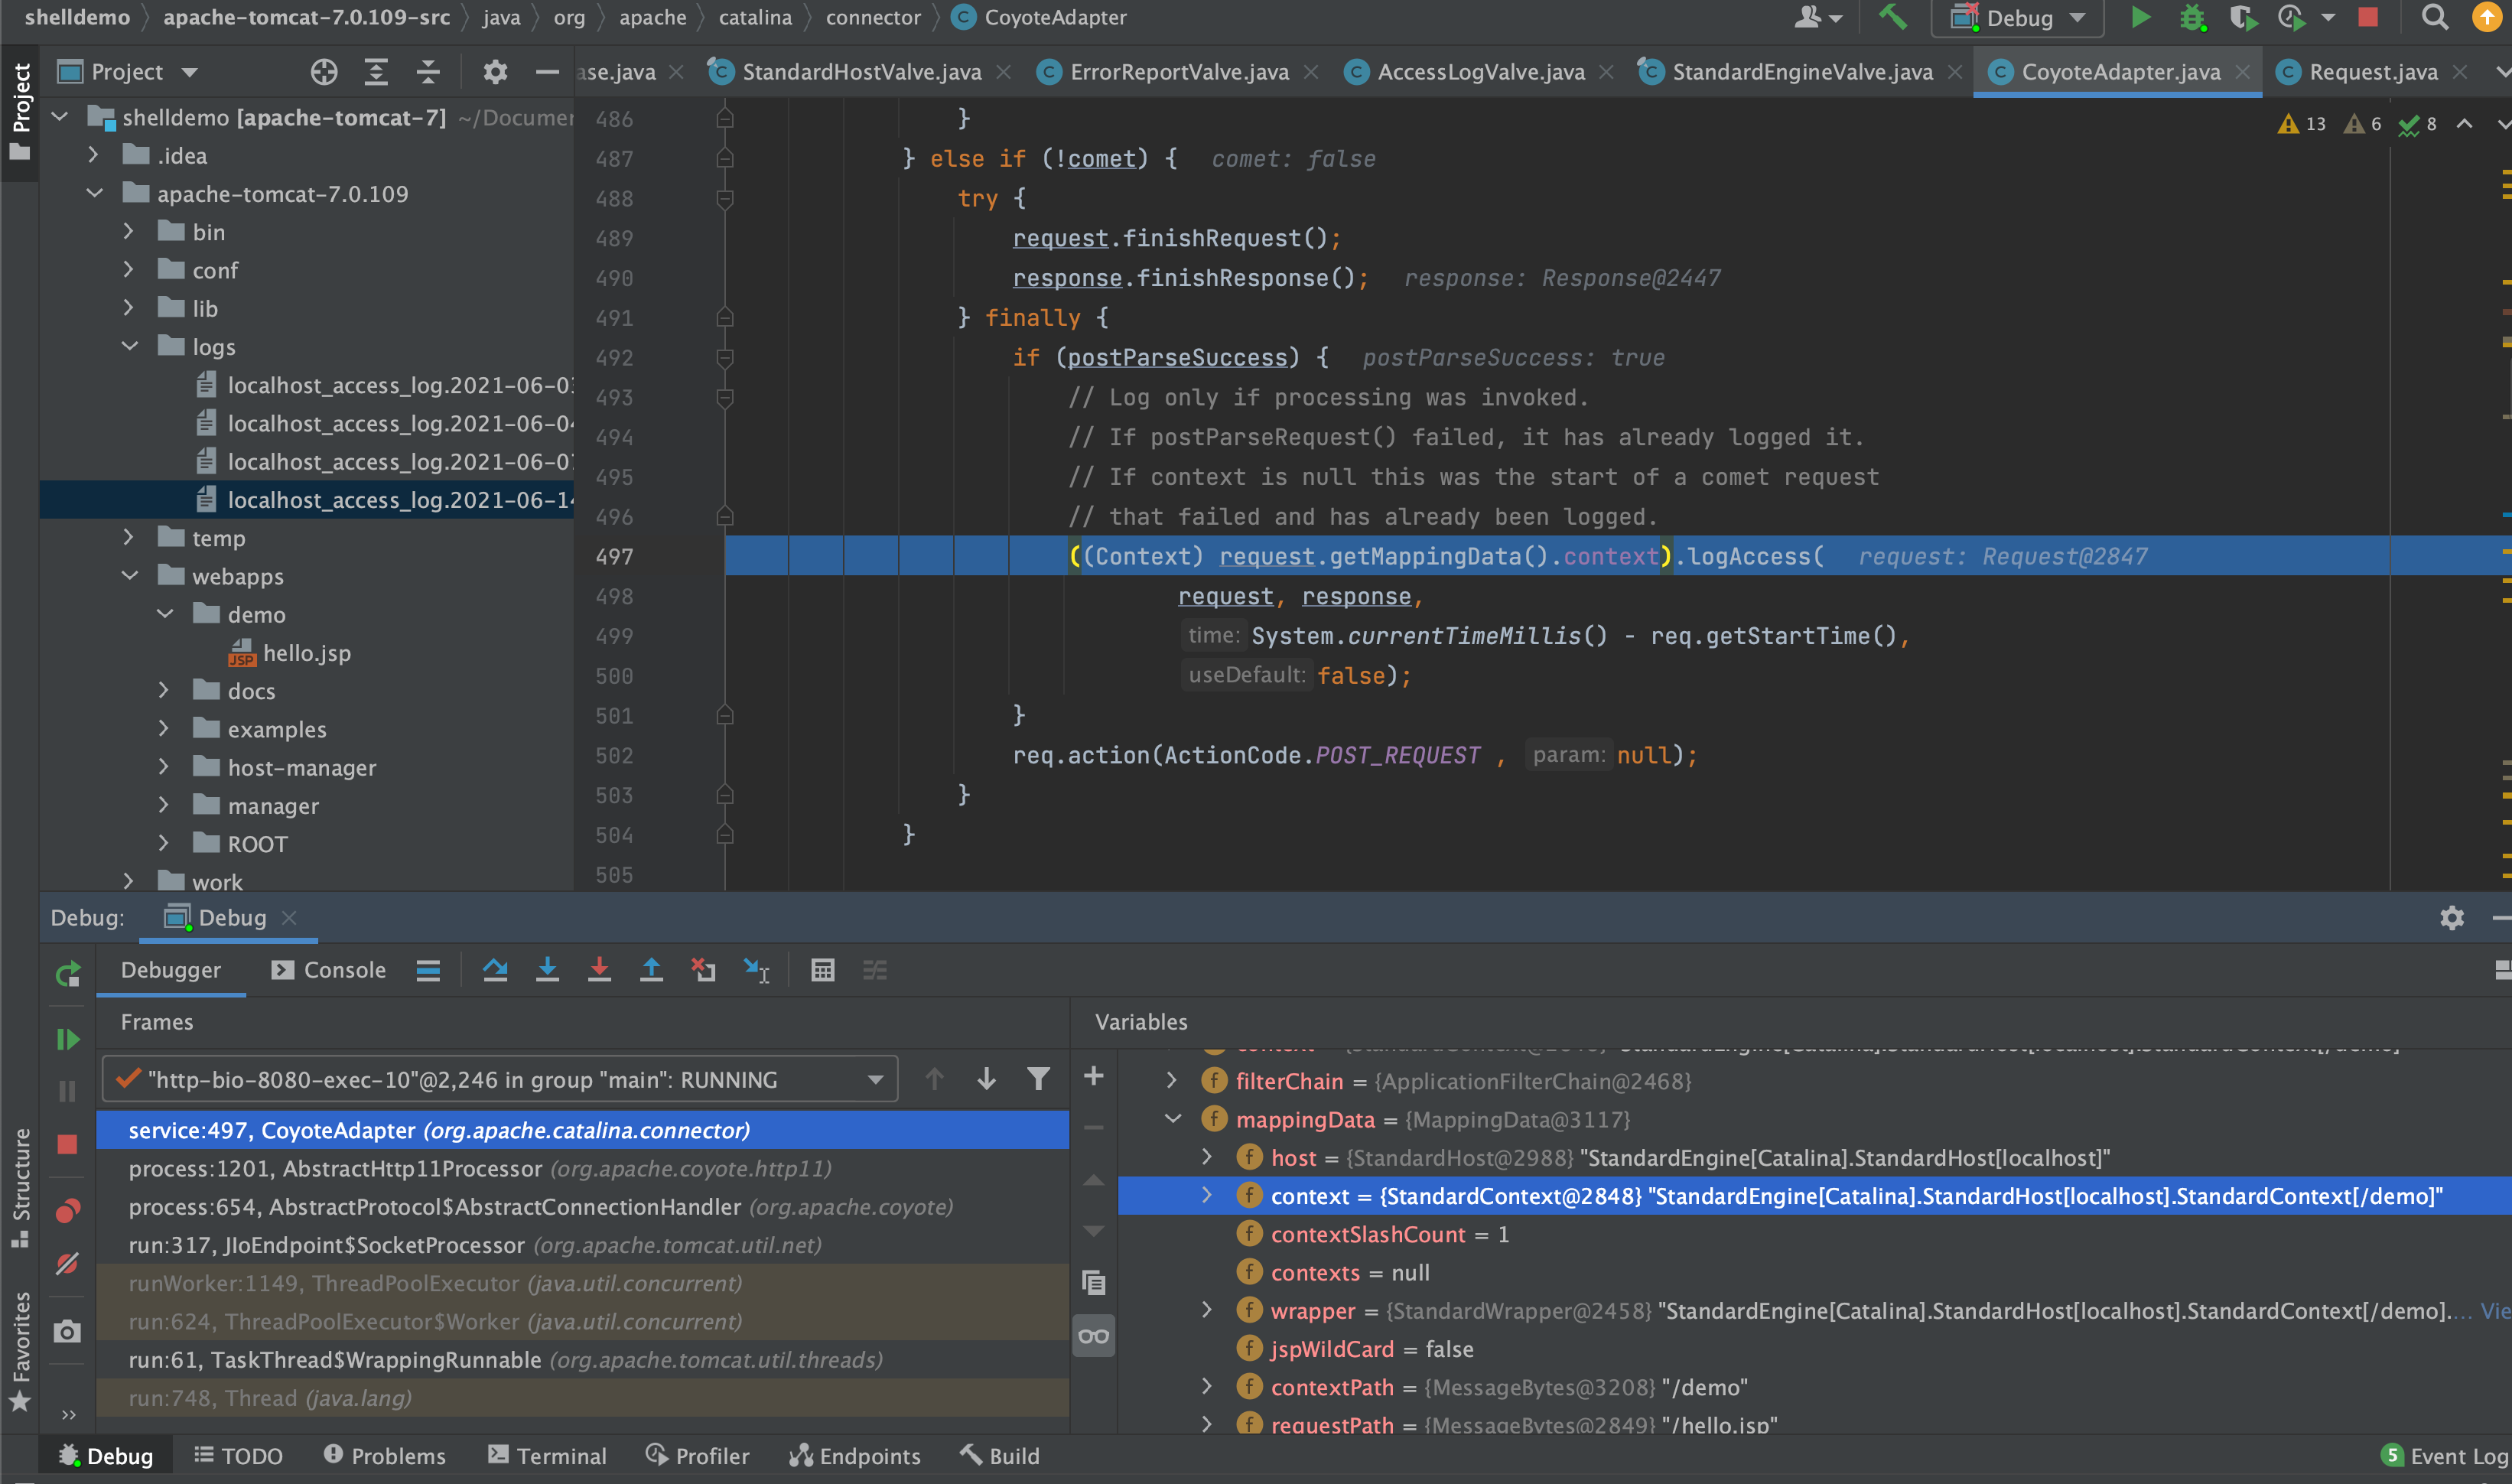Click catalina in breadcrumb path
This screenshot has width=2512, height=1484.
(x=755, y=17)
